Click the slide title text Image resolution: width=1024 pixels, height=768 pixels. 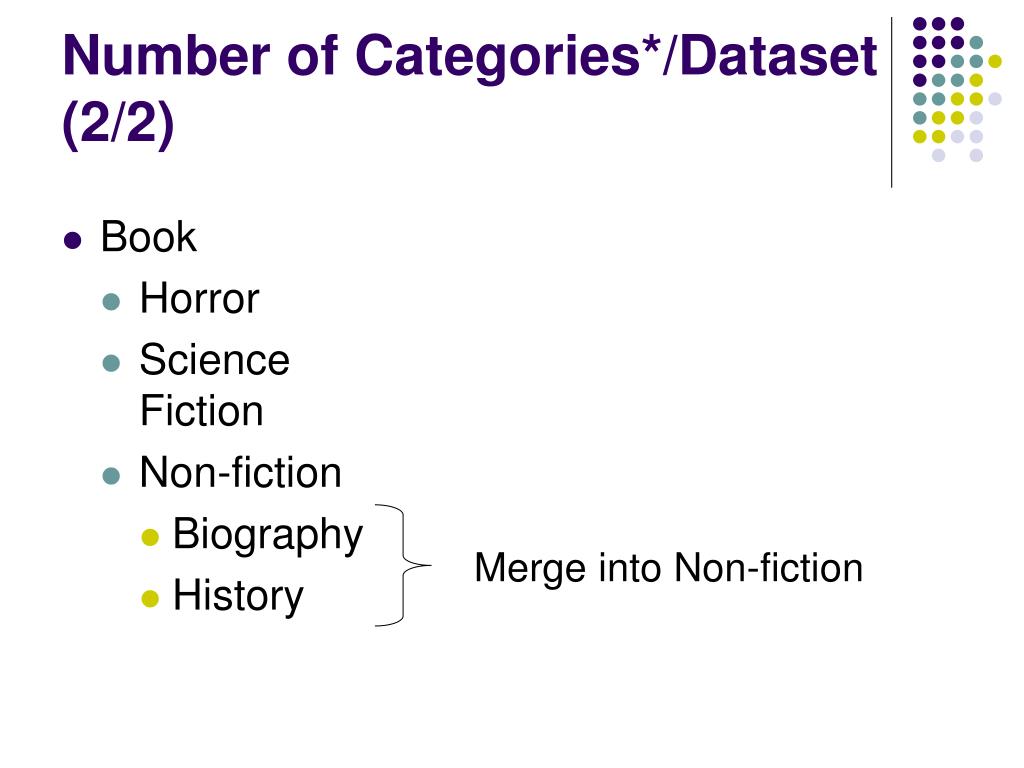(x=470, y=89)
